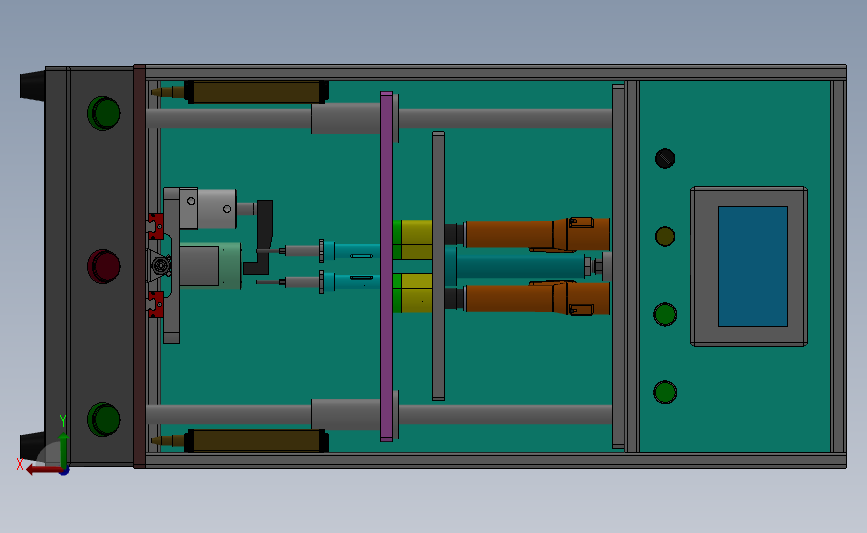
Task: Select the bottom-left black rubber foot
Action: tap(33, 446)
